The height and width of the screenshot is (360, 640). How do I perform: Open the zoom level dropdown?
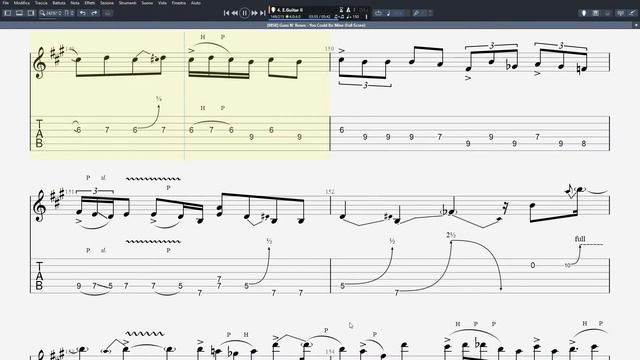pyautogui.click(x=50, y=13)
